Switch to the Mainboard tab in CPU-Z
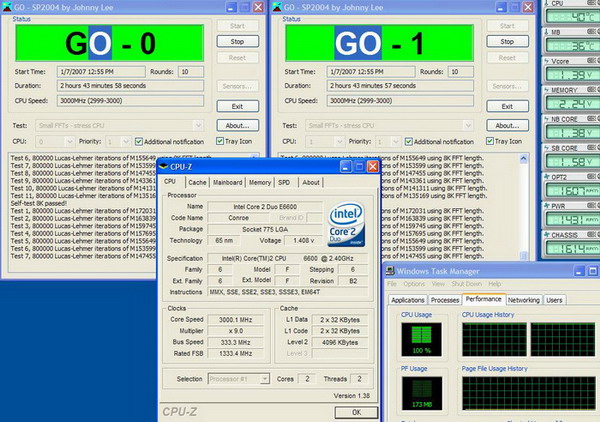The height and width of the screenshot is (422, 600). 228,182
